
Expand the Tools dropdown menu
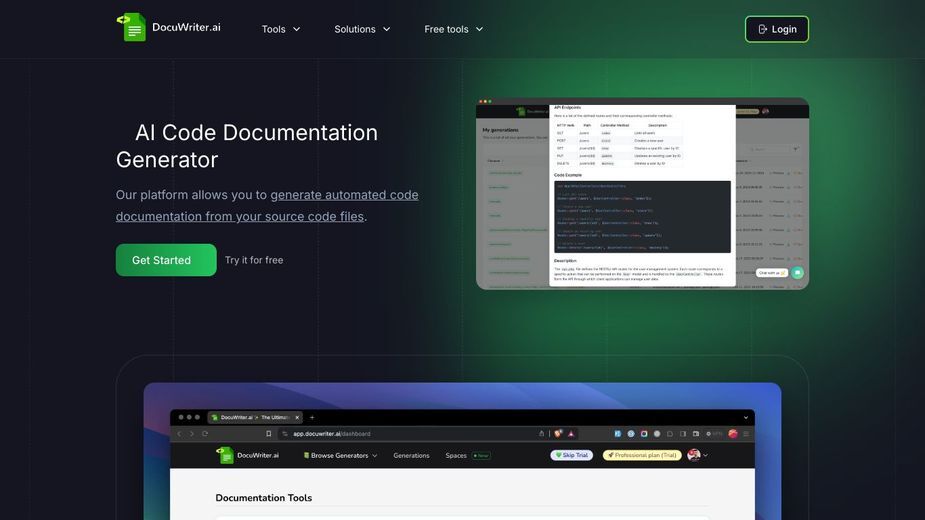click(281, 29)
